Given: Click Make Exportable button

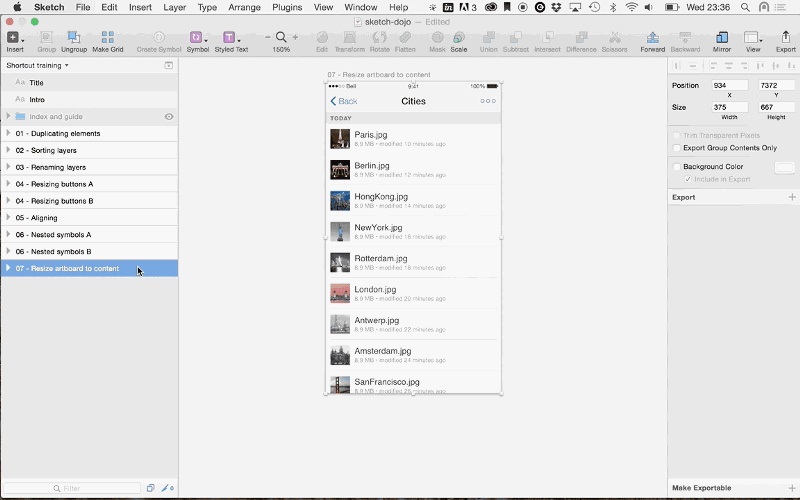Looking at the screenshot, I should [x=701, y=488].
